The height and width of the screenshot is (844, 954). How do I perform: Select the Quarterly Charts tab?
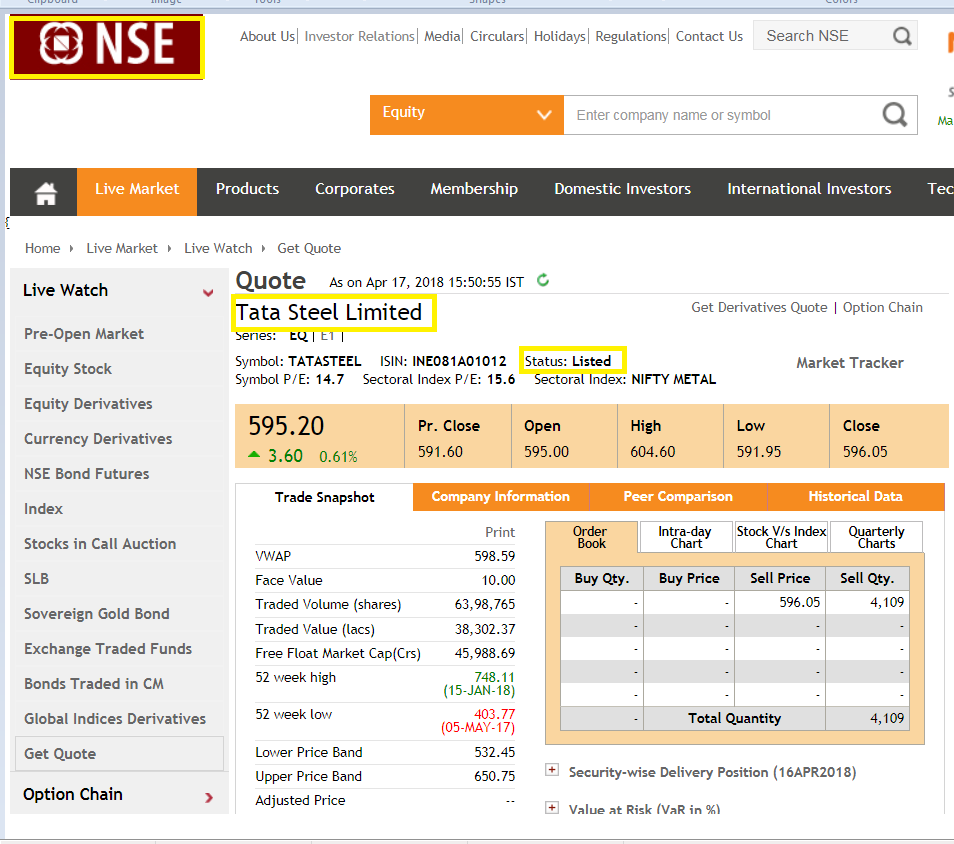tap(876, 537)
